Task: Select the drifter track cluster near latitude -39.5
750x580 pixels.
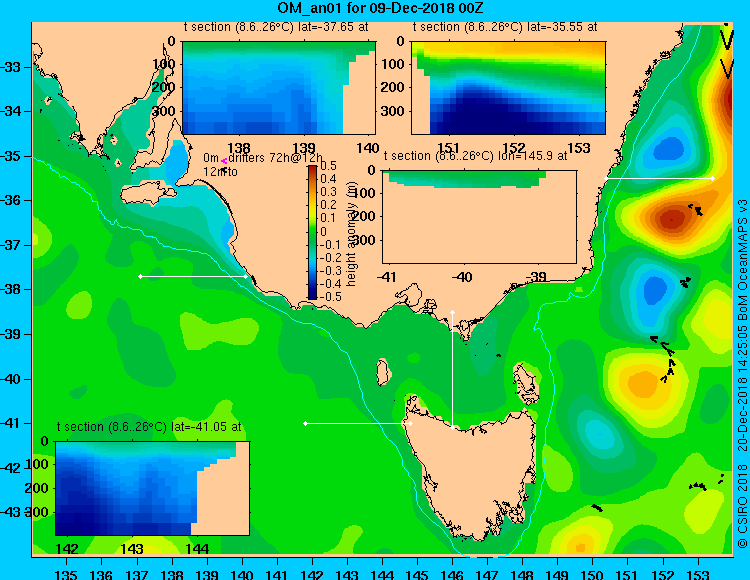Action: [x=665, y=357]
